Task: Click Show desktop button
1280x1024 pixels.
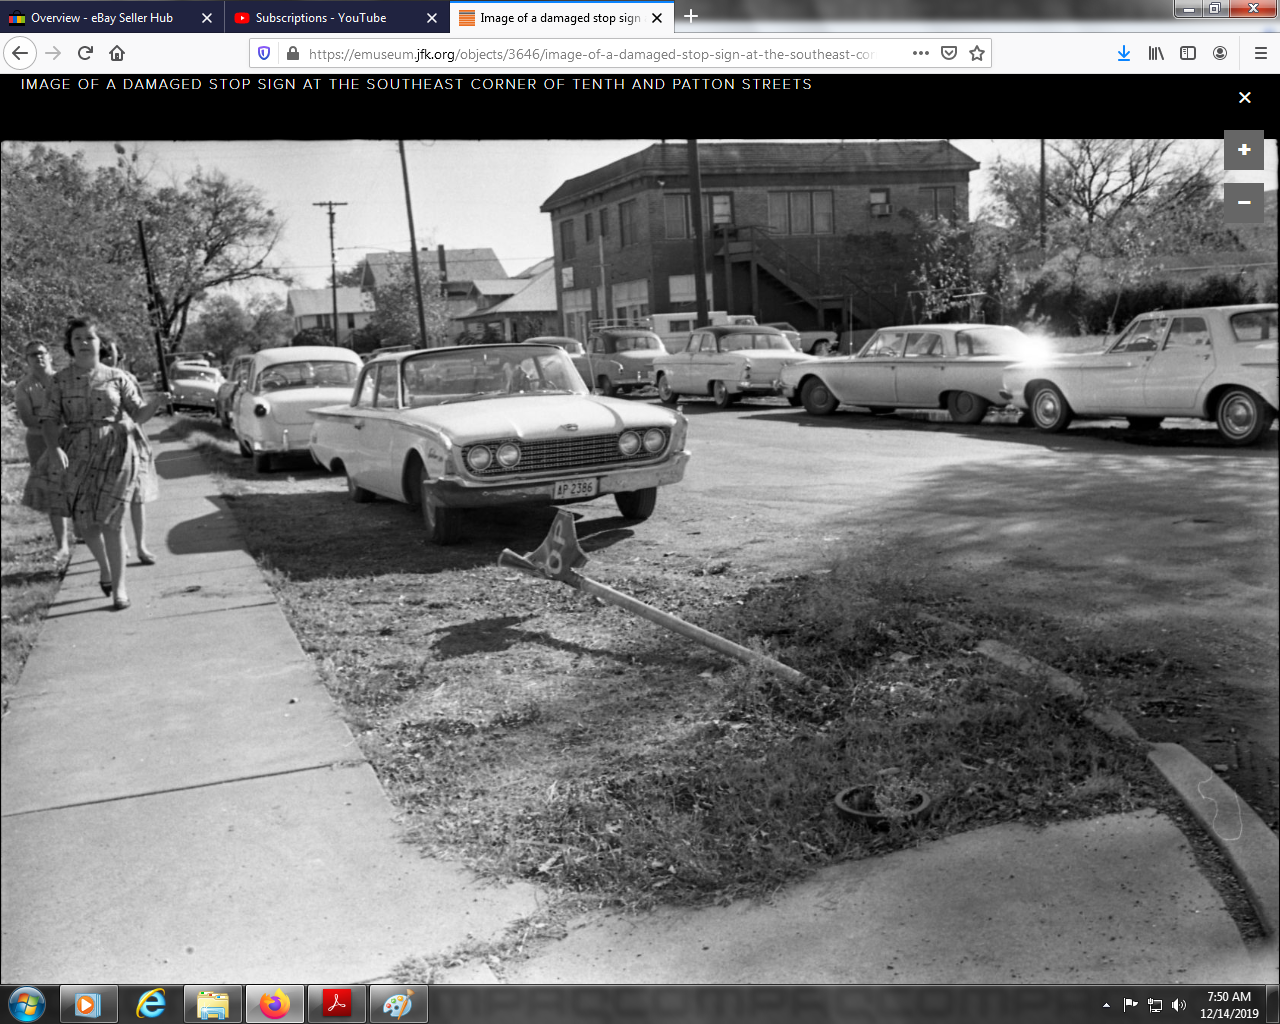Action: [1273, 1004]
